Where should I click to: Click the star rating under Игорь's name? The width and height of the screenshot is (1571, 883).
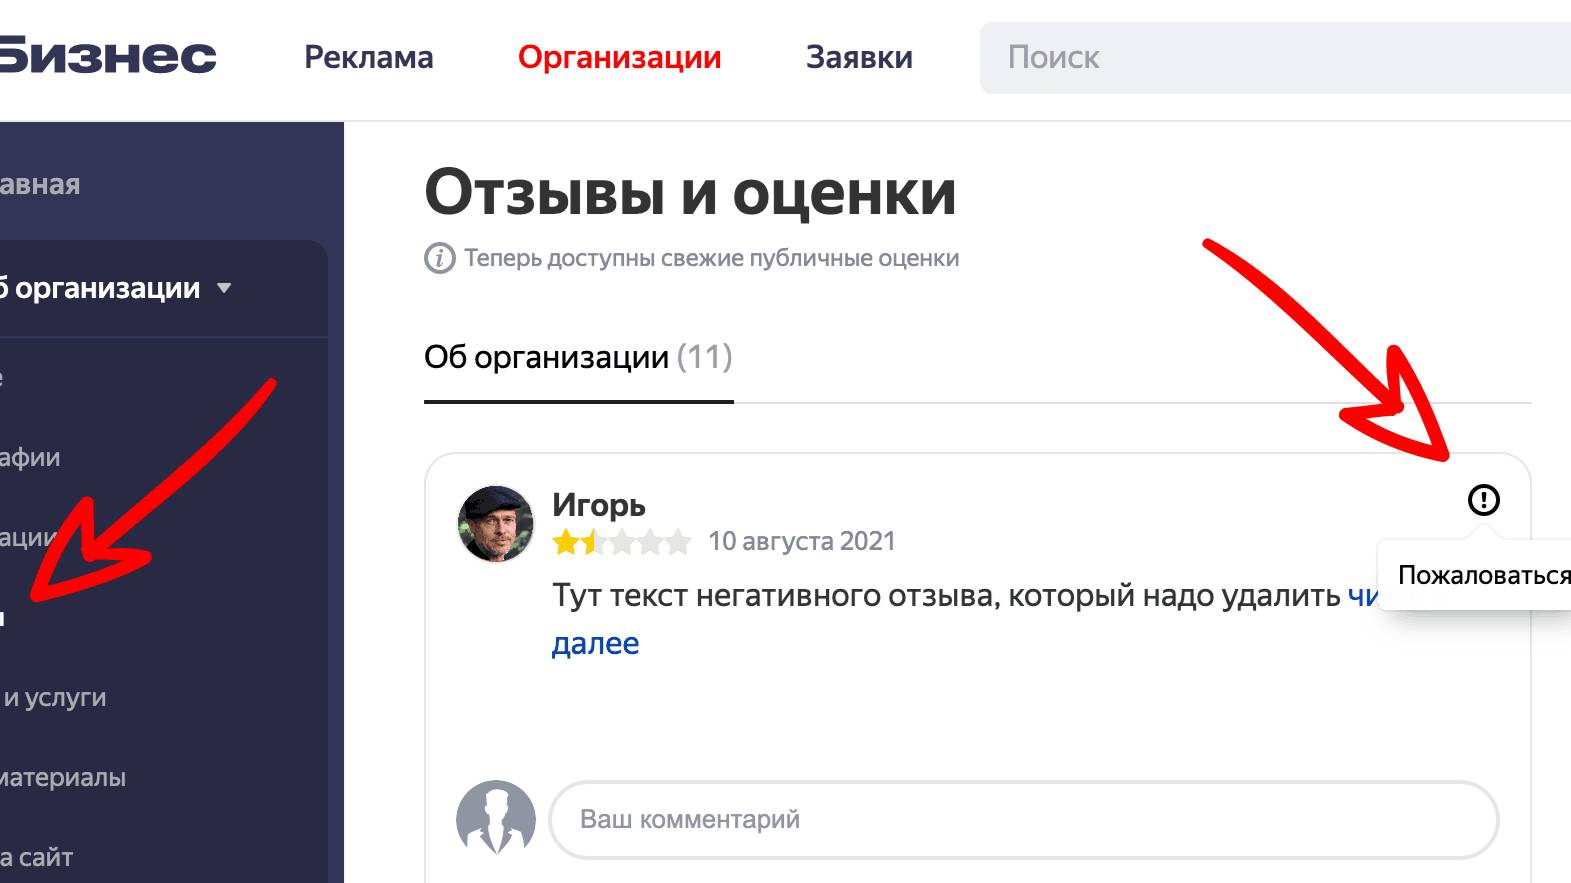pyautogui.click(x=622, y=542)
